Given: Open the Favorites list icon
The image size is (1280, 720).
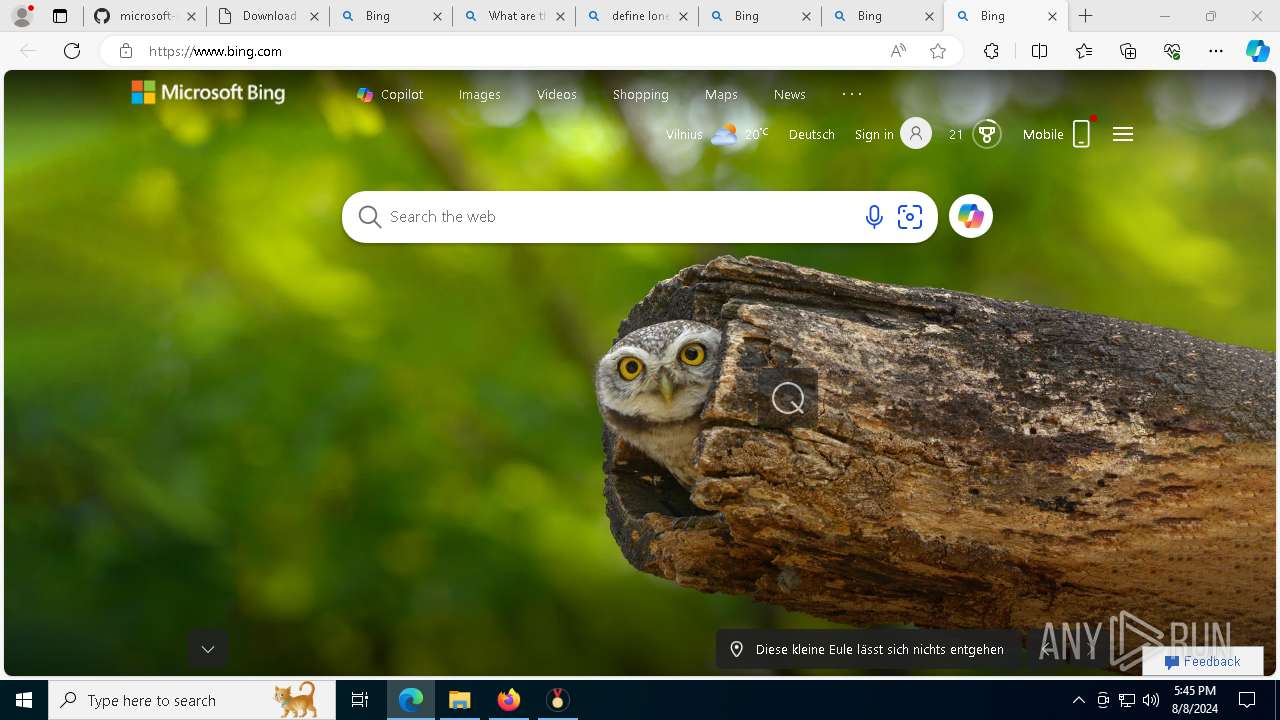Looking at the screenshot, I should [1084, 51].
